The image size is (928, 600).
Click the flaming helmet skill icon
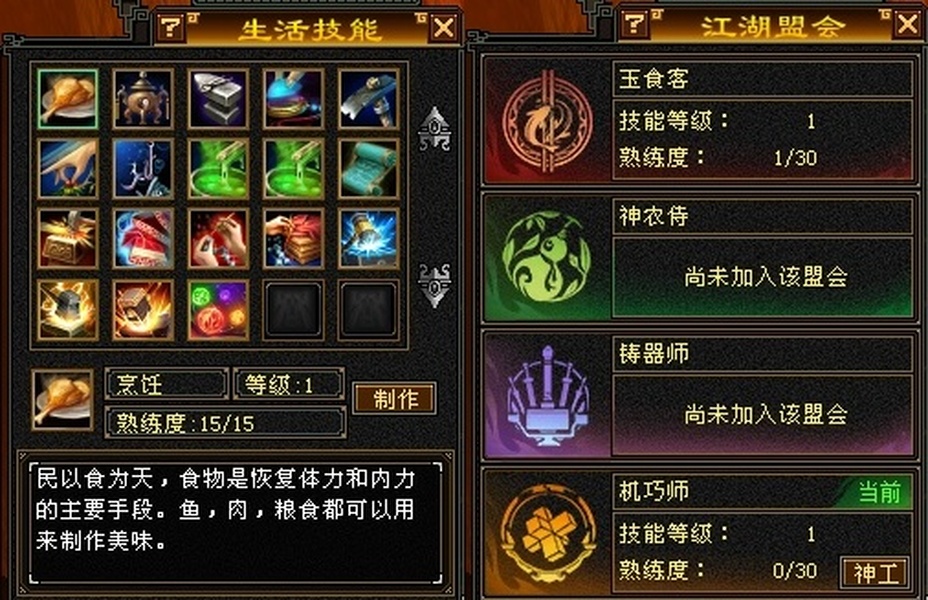(67, 310)
